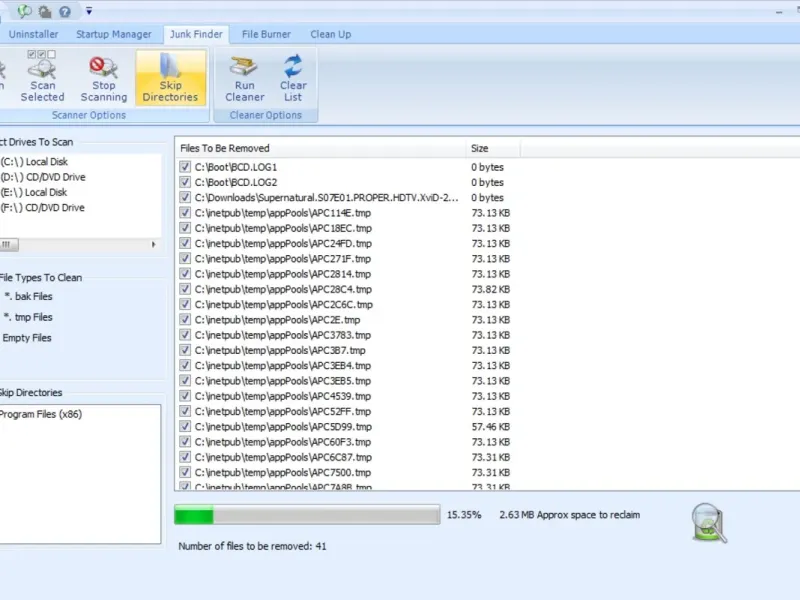Screen dimensions: 800x600
Task: Click the Clear List icon
Action: (x=293, y=78)
